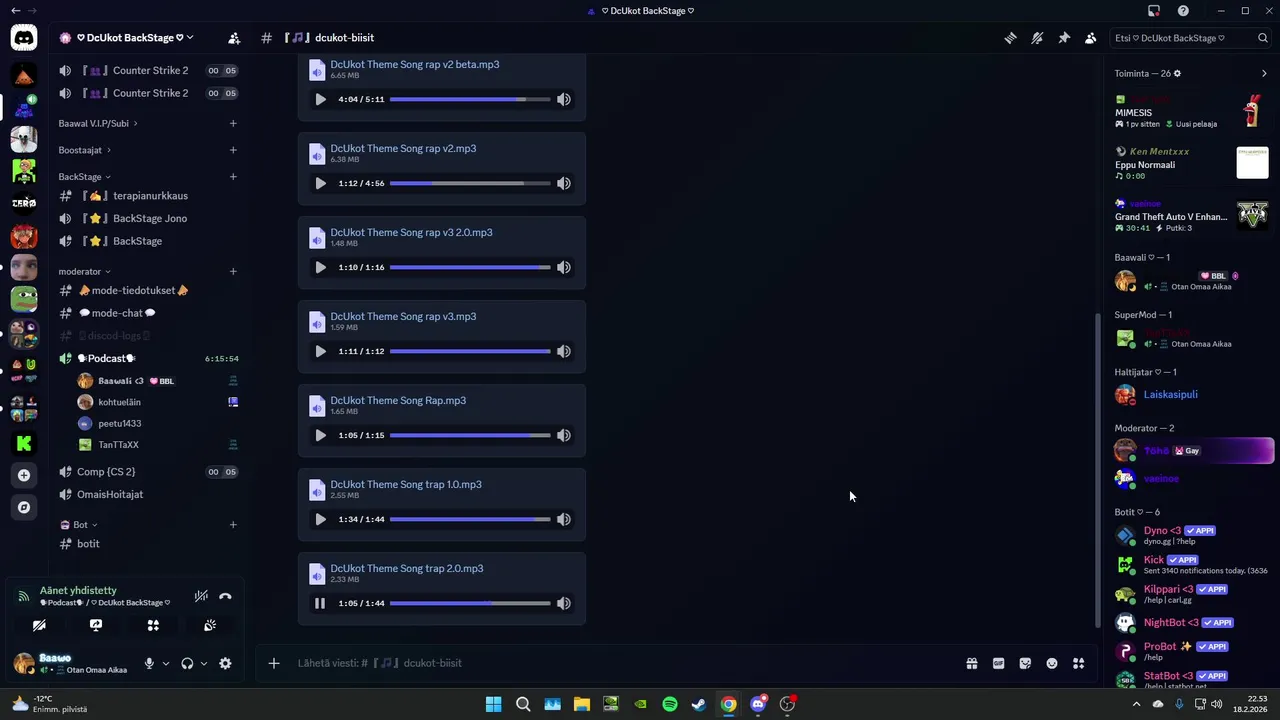Join OmaisHoitajat voice channel

pos(148,494)
